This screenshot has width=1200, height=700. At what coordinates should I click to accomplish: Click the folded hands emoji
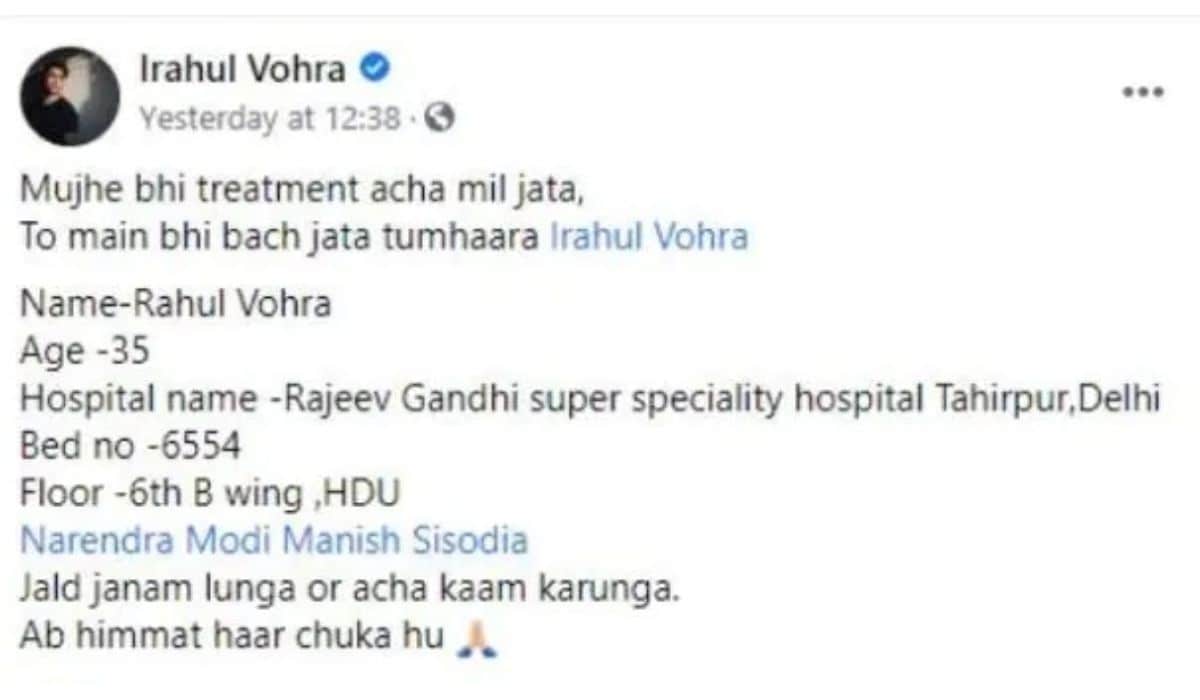[477, 638]
